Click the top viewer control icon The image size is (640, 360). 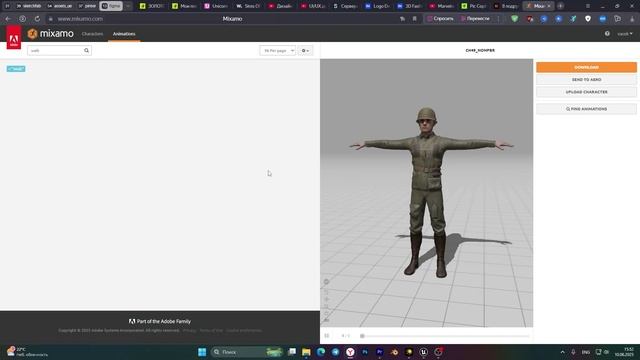tap(326, 282)
